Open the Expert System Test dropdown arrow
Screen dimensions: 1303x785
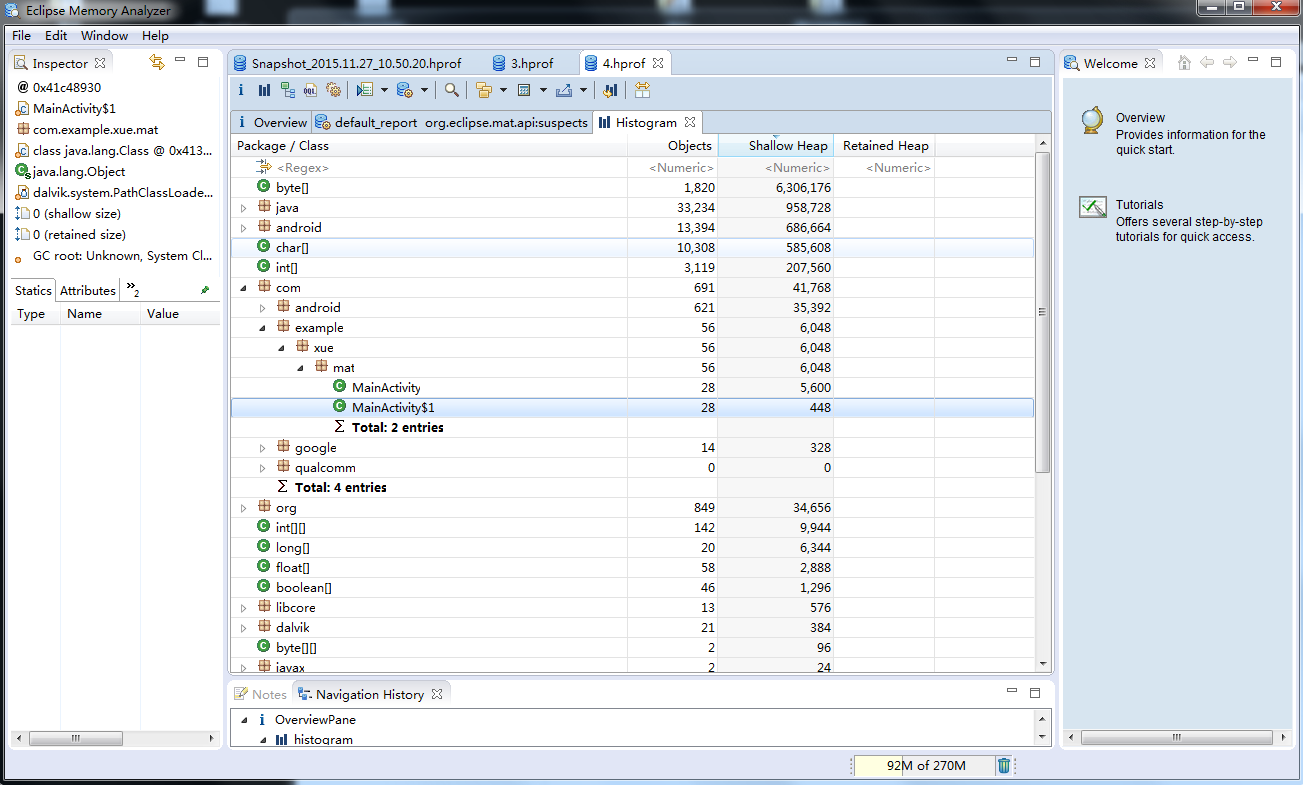[x=384, y=91]
